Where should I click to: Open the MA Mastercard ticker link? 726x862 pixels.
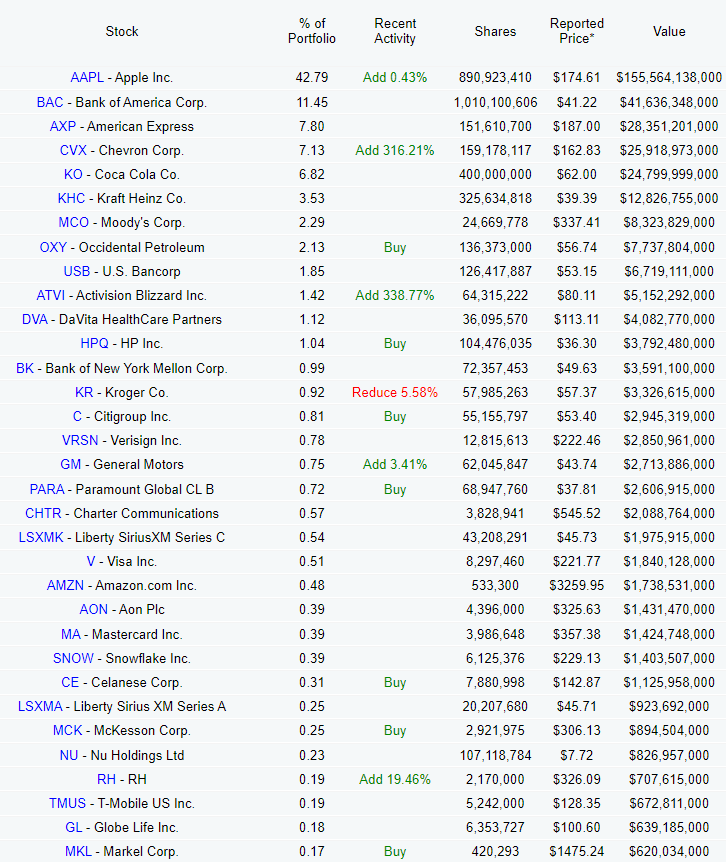coord(71,634)
